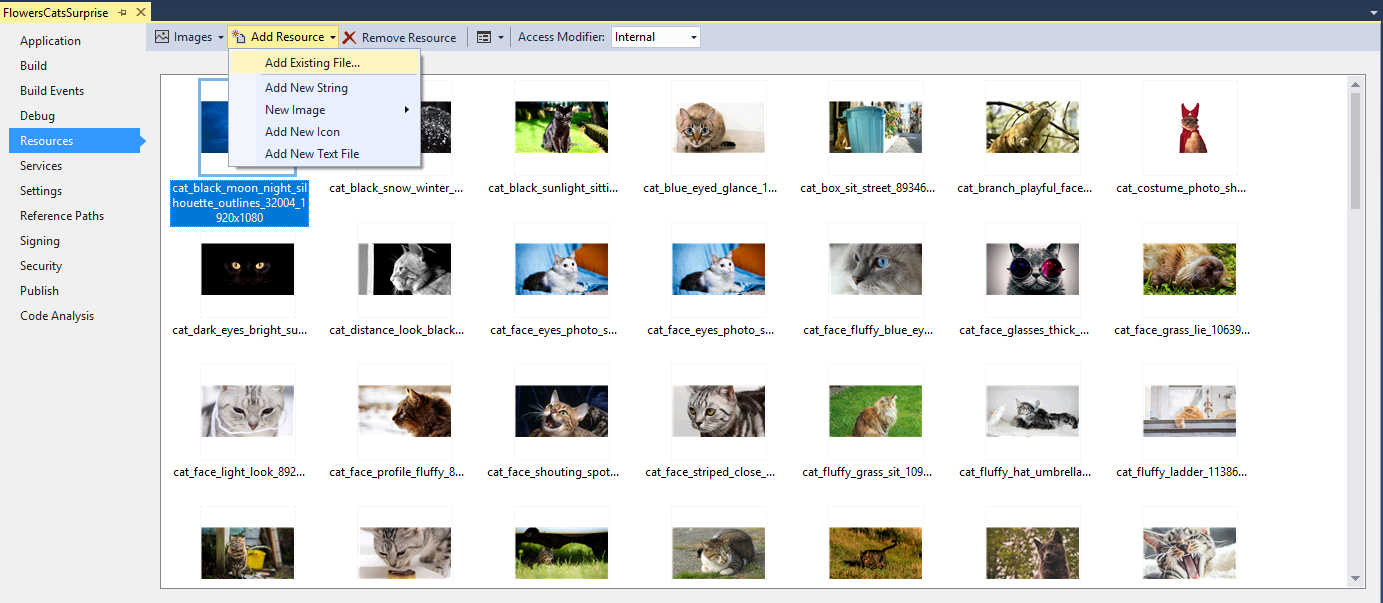This screenshot has height=603, width=1383.
Task: Close the FlowersCatsSurprise tab
Action: click(x=140, y=13)
